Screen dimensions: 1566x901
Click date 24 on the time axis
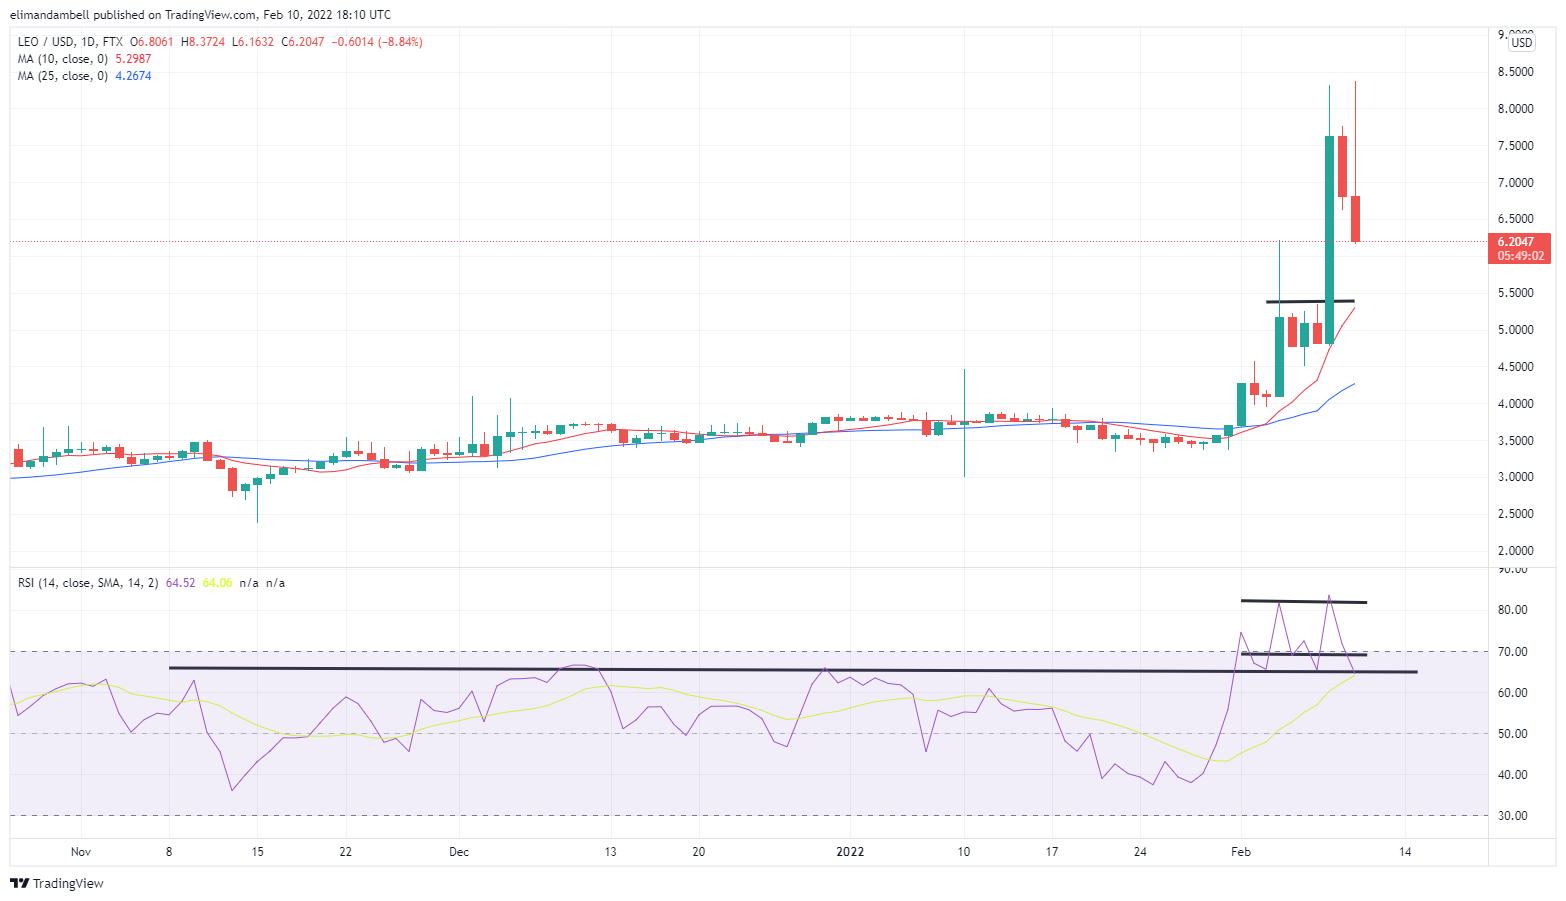(1140, 852)
